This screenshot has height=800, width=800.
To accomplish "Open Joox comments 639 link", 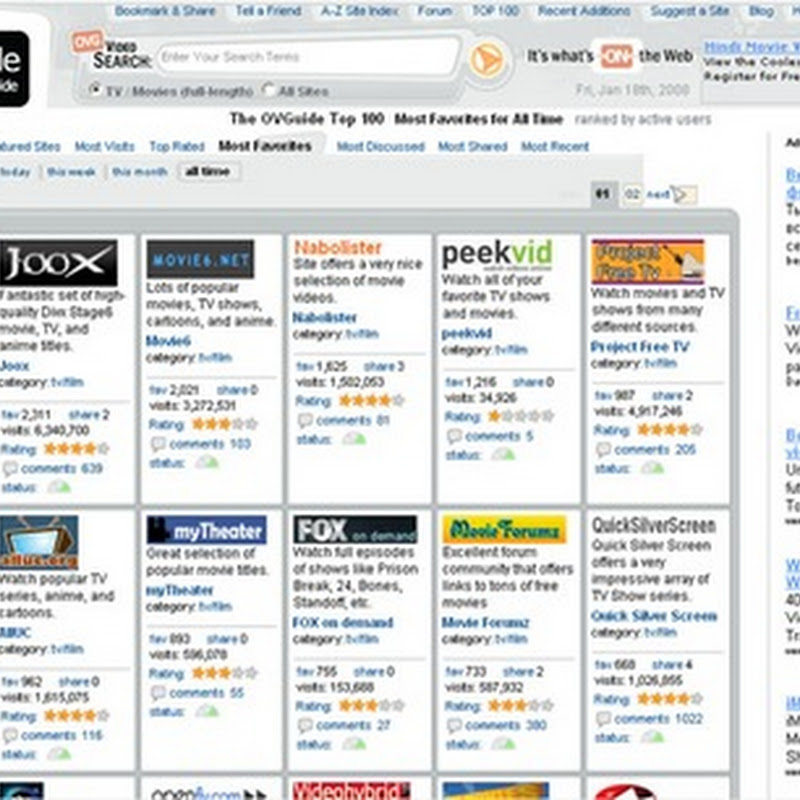I will pos(62,468).
